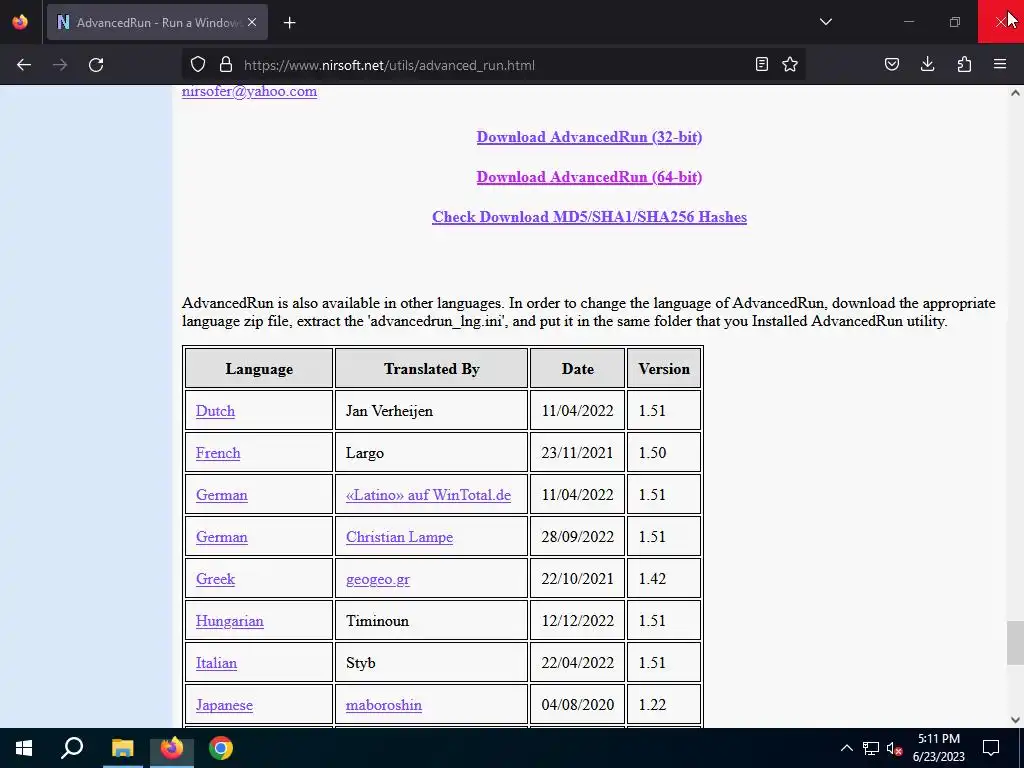Click scrollbar down arrow

point(1015,720)
